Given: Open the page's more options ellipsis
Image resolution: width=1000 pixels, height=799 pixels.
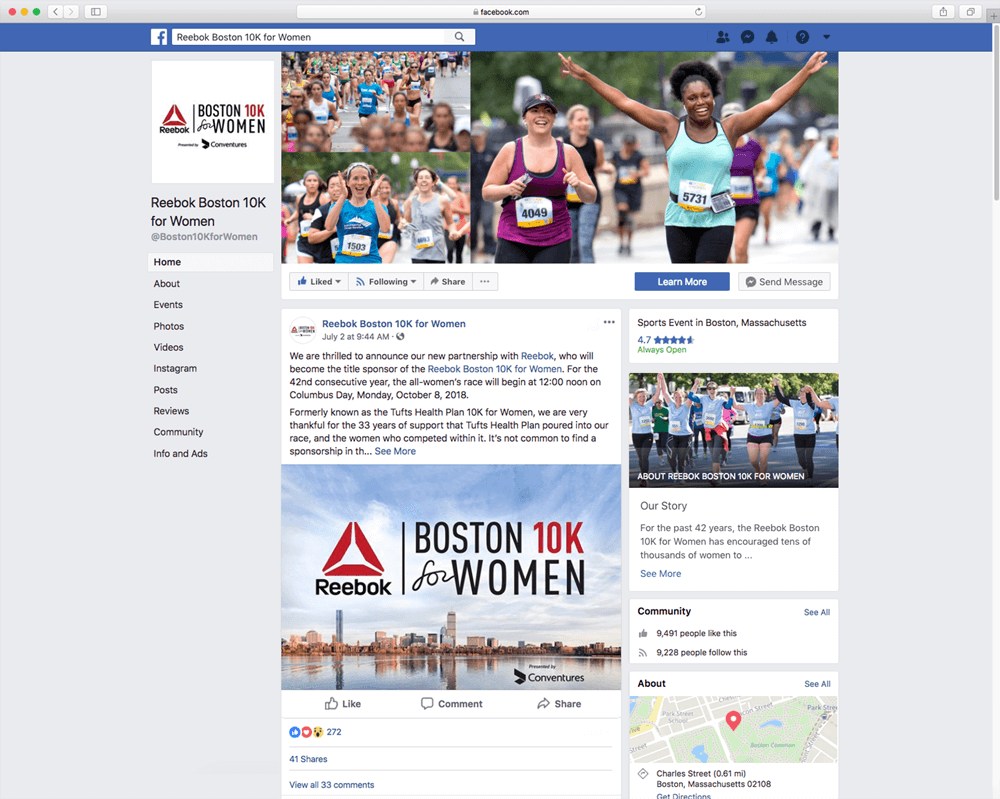Looking at the screenshot, I should 485,282.
